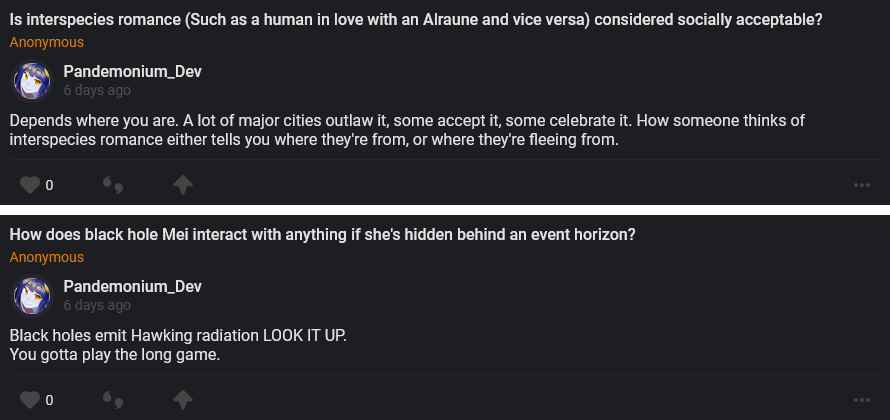This screenshot has height=420, width=890.
Task: Share the black hole Mei answer using the arrow icon
Action: click(182, 400)
